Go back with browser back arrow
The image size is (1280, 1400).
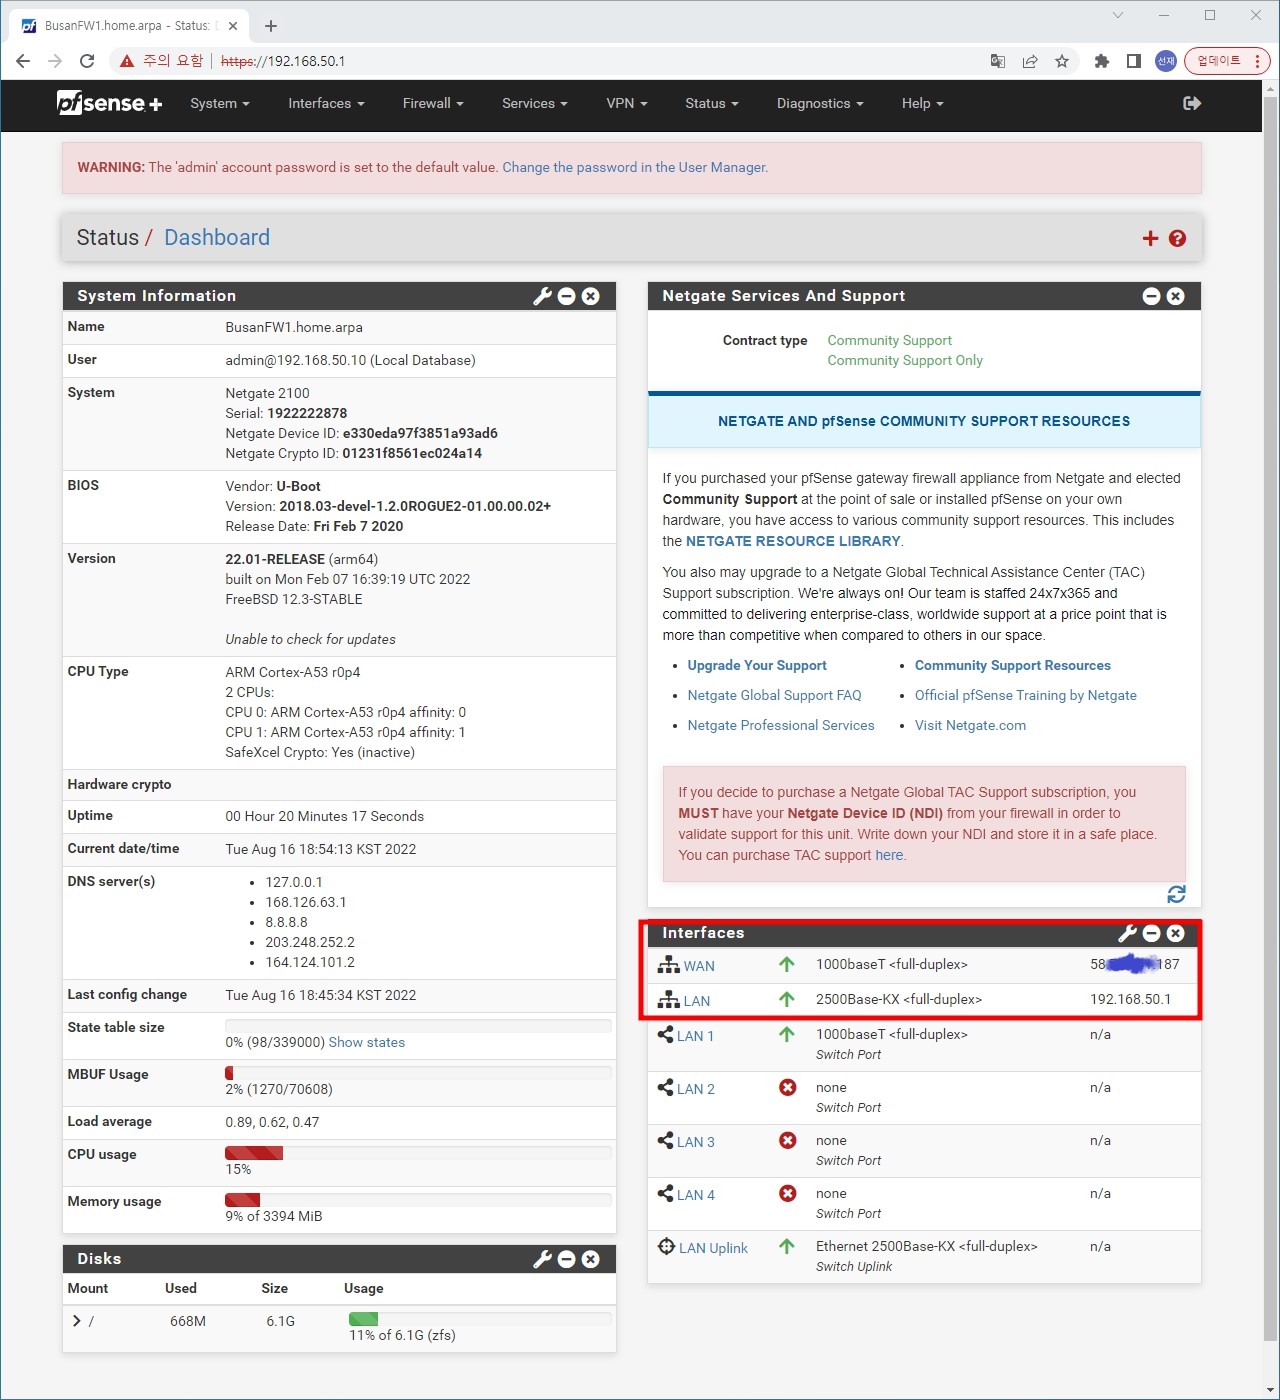pyautogui.click(x=23, y=61)
